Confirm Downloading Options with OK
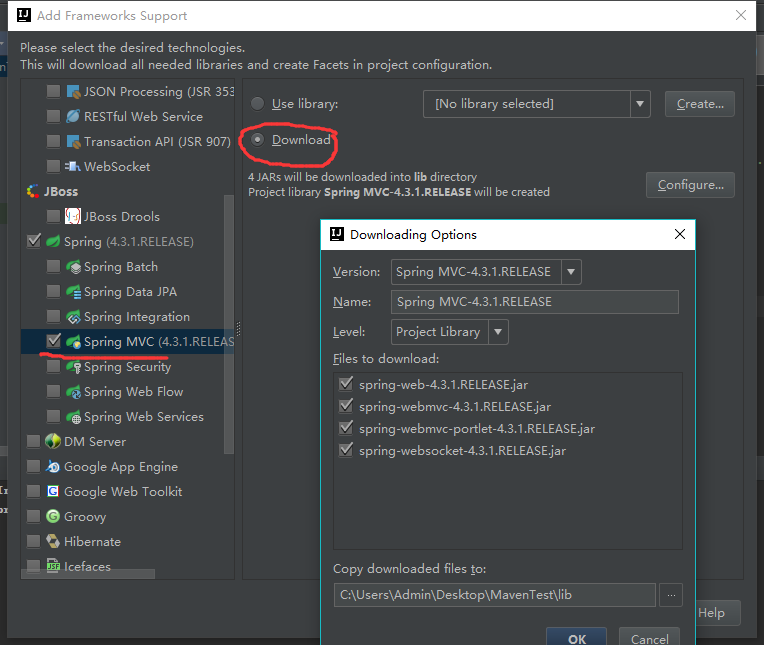The image size is (764, 645). click(576, 638)
